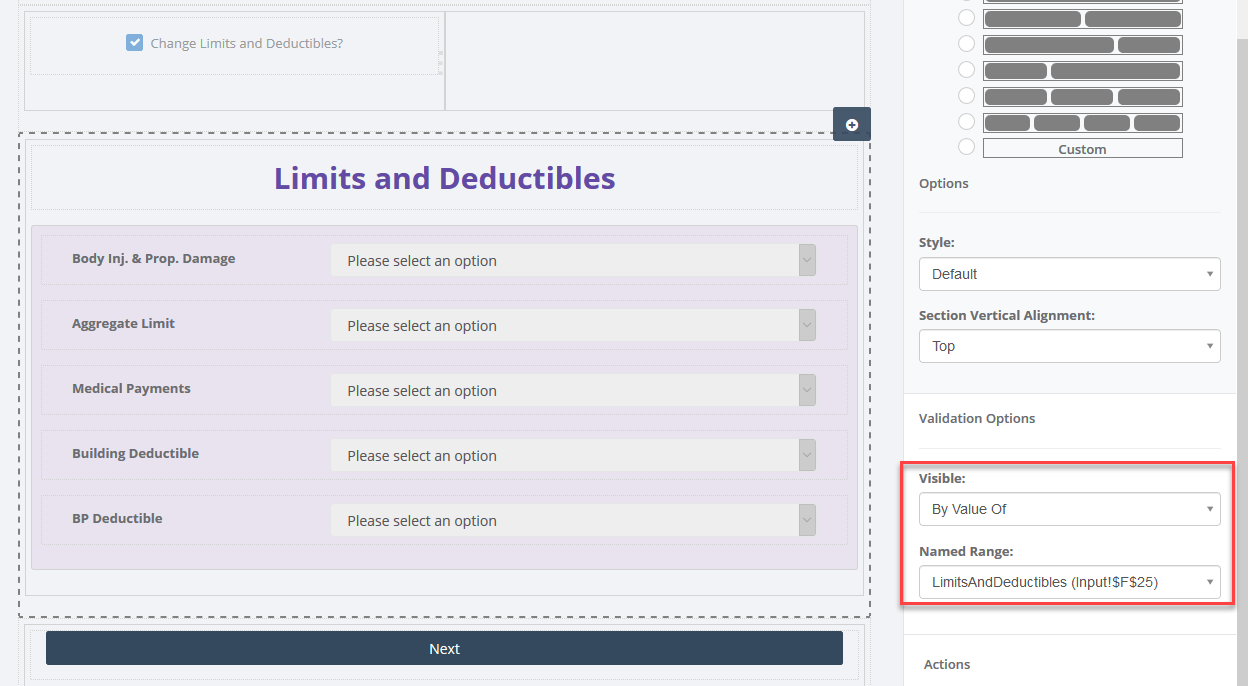Uncheck Change Limits and Deductibles?

(x=134, y=43)
